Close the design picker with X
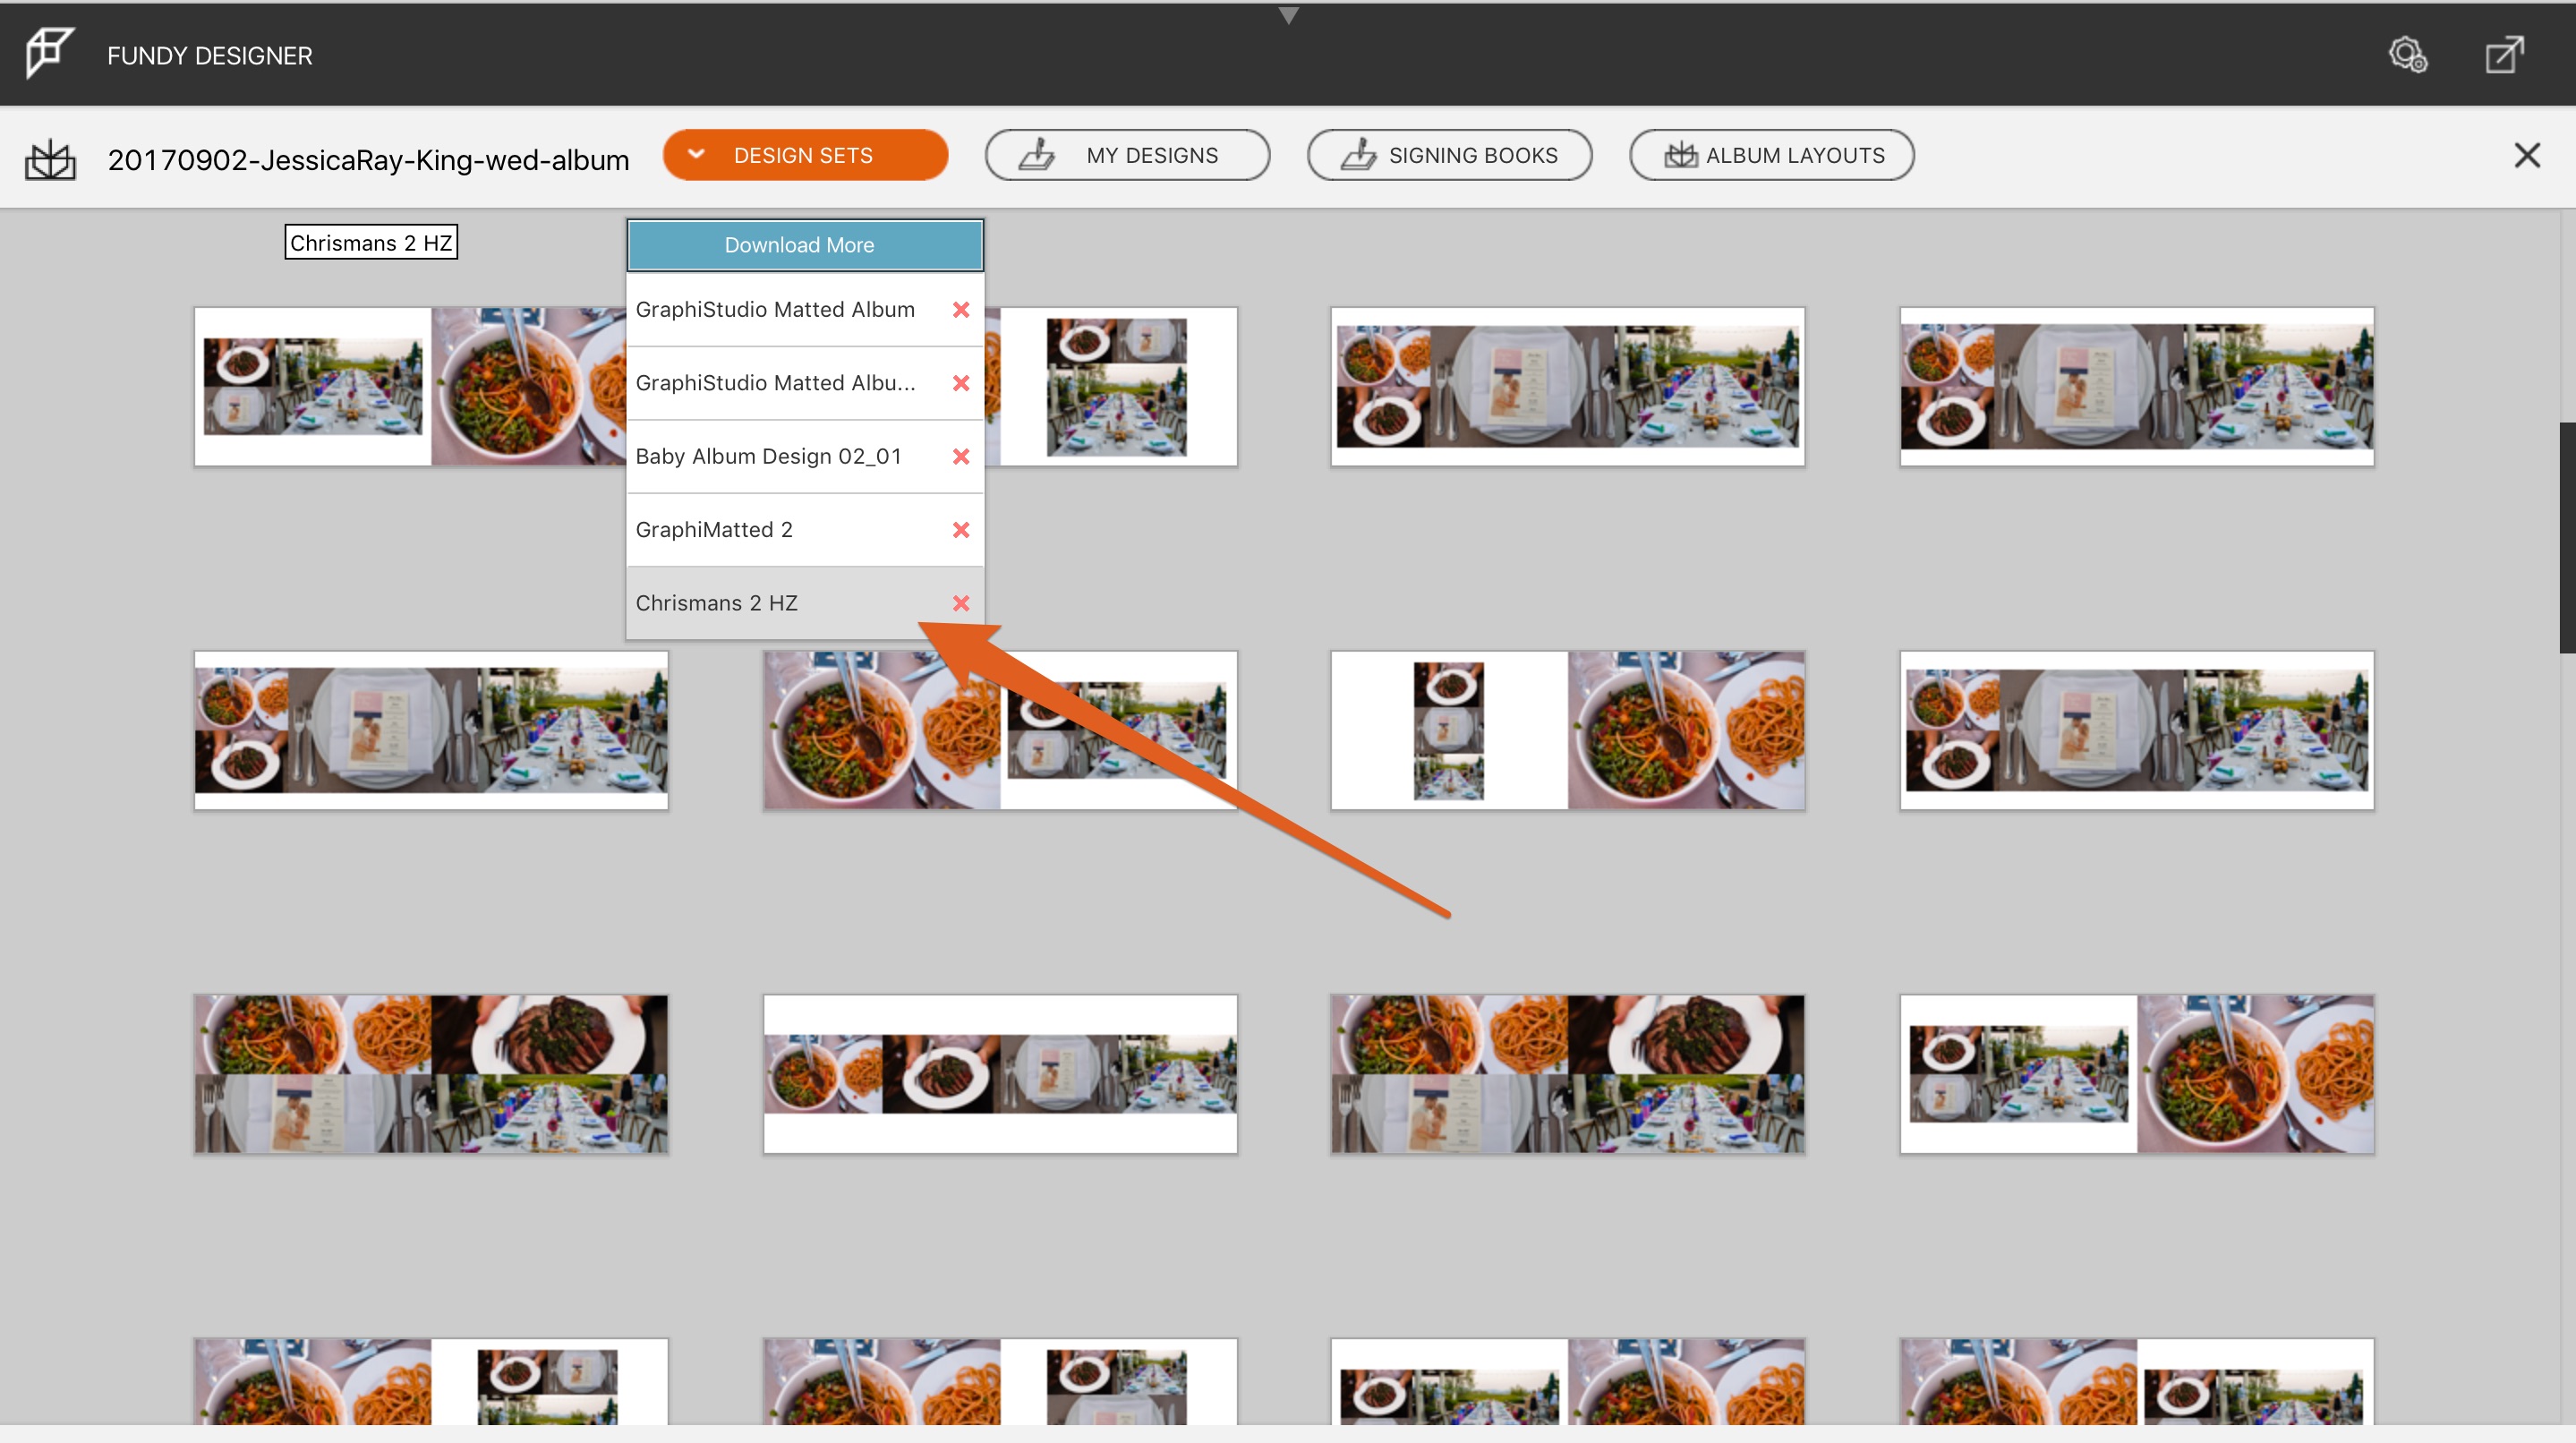This screenshot has height=1443, width=2576. click(2527, 155)
